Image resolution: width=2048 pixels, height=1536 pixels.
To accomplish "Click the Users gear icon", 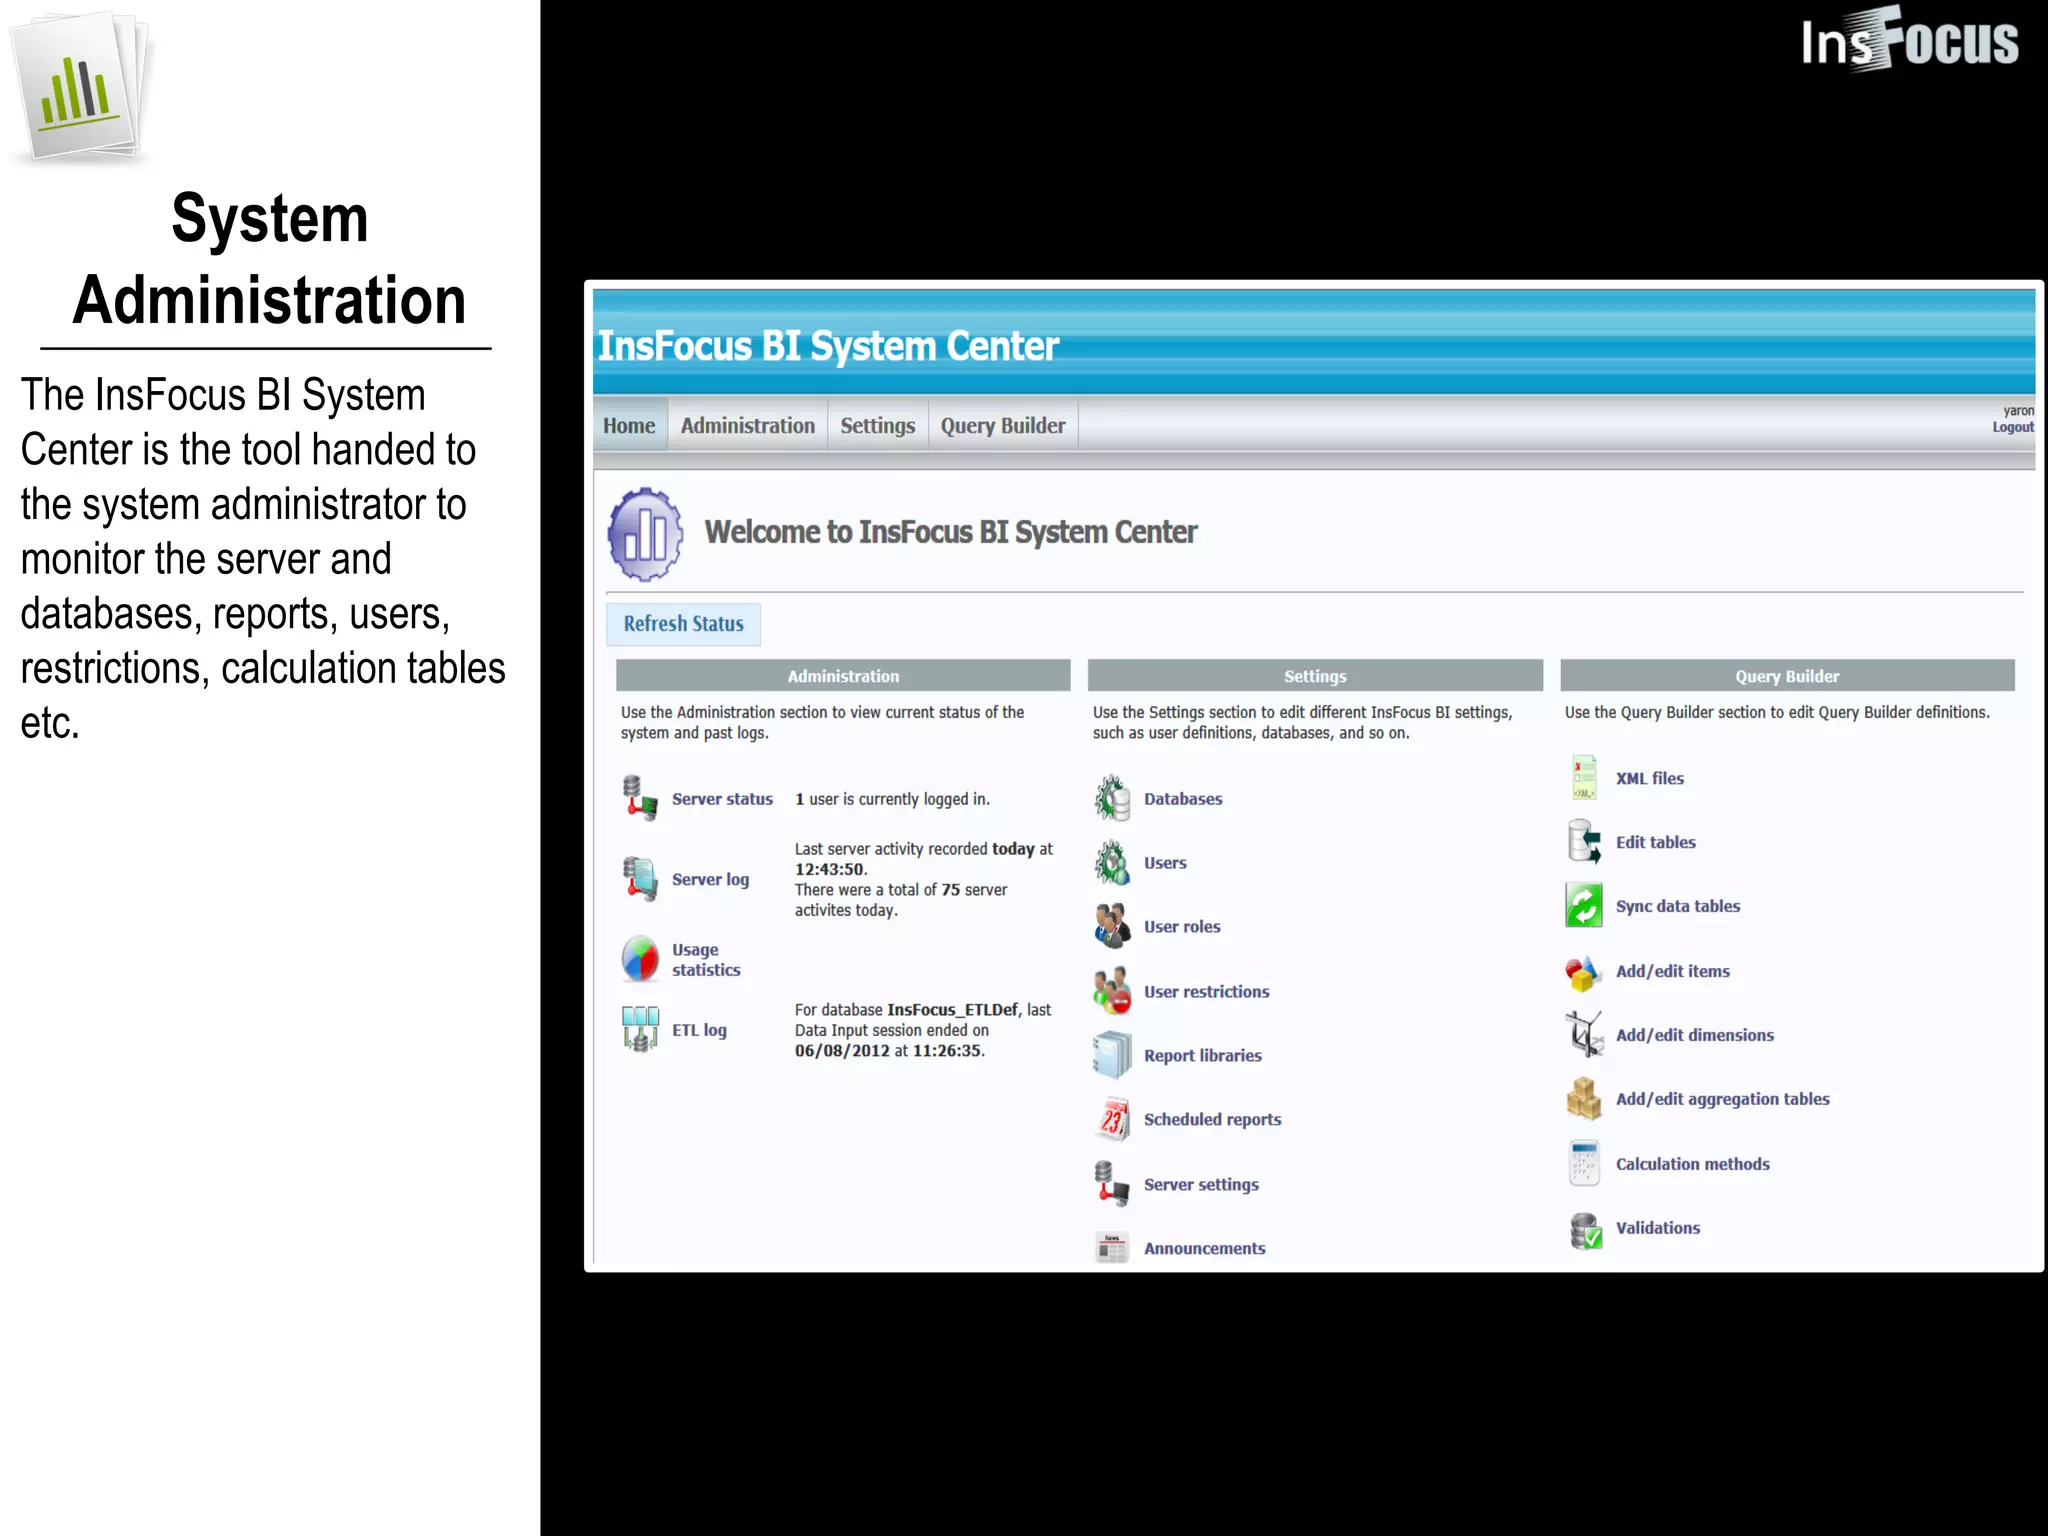I will click(1112, 862).
